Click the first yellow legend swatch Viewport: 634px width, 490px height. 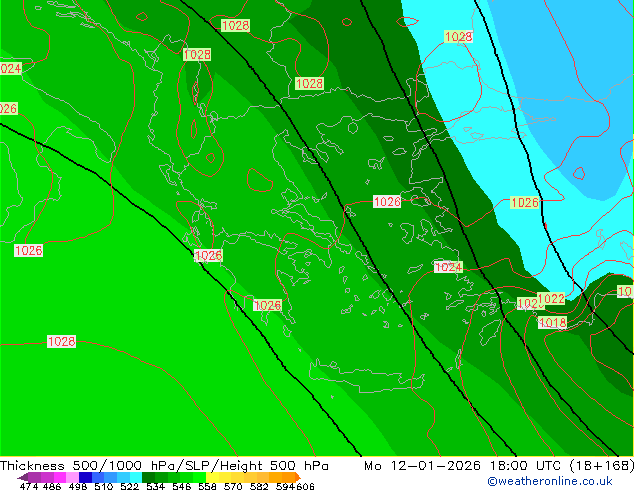tap(212, 477)
